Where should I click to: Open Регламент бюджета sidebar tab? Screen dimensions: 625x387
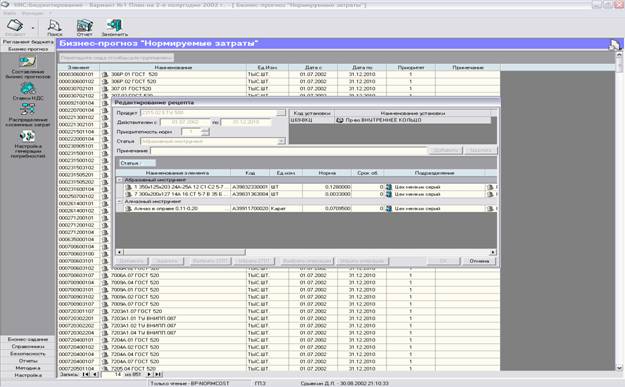(28, 42)
